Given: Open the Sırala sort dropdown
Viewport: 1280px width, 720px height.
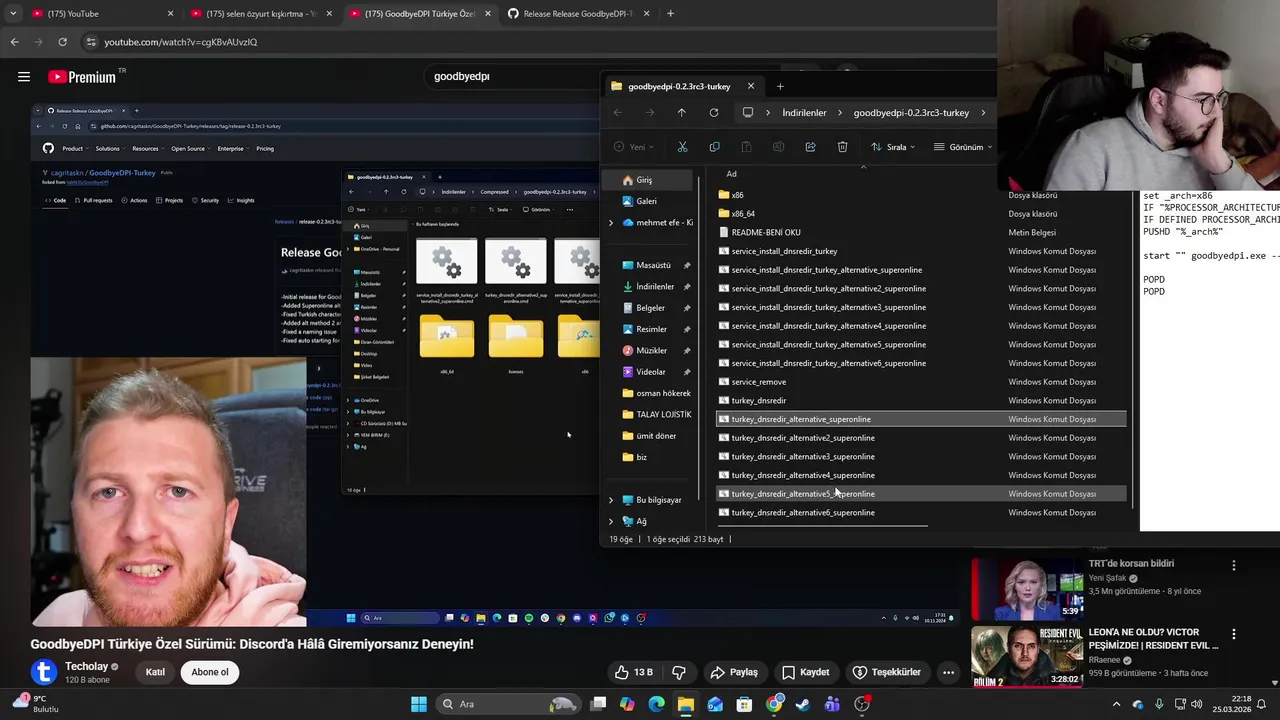Looking at the screenshot, I should click(x=894, y=147).
